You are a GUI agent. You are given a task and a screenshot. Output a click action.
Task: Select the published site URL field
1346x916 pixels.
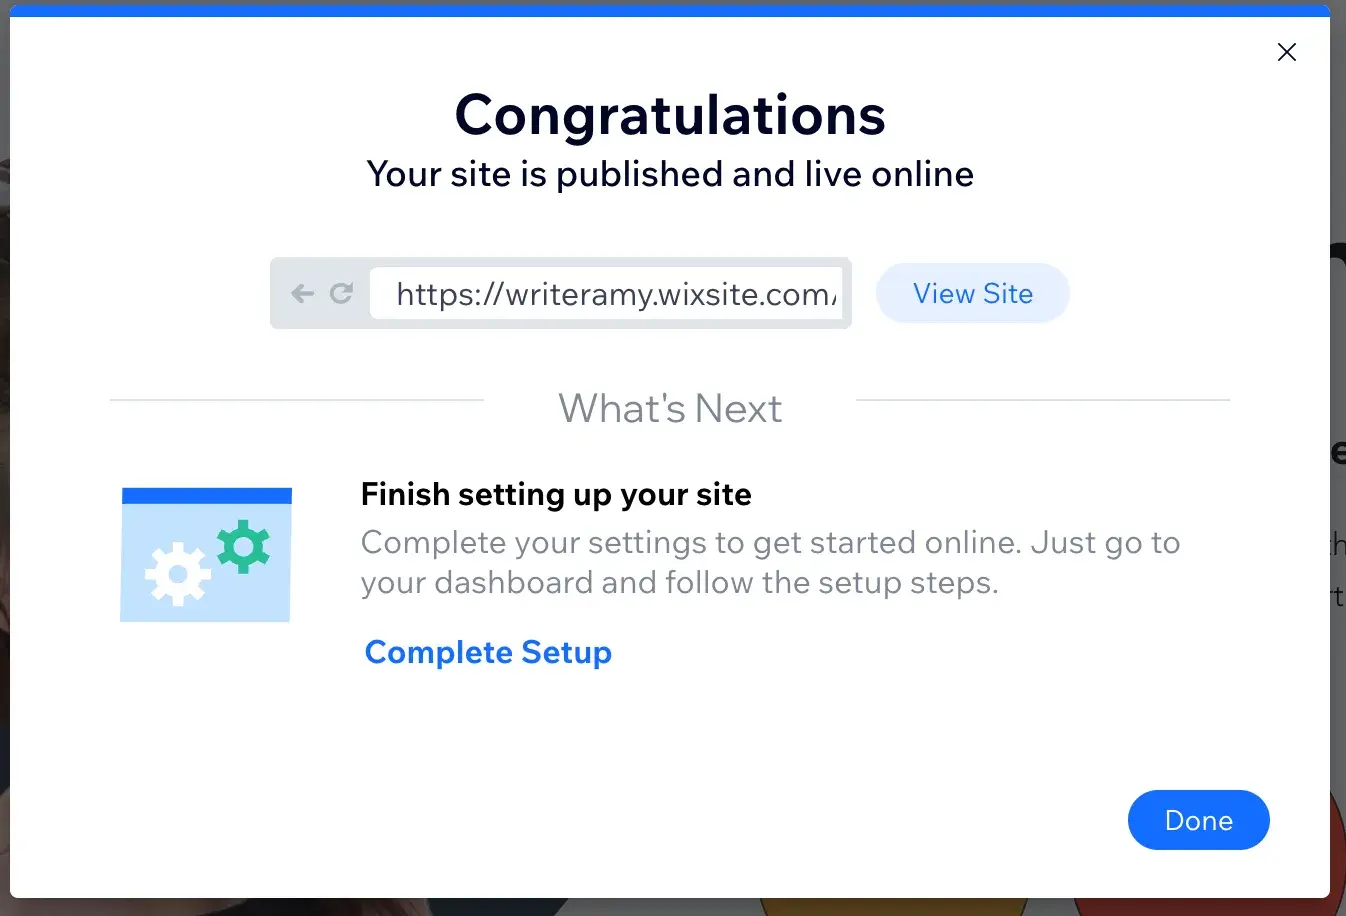(x=606, y=294)
